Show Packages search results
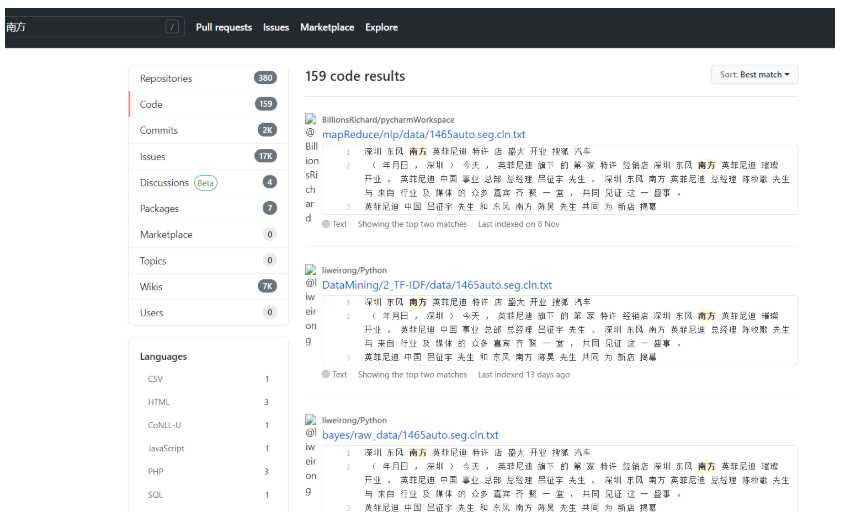 [x=208, y=208]
